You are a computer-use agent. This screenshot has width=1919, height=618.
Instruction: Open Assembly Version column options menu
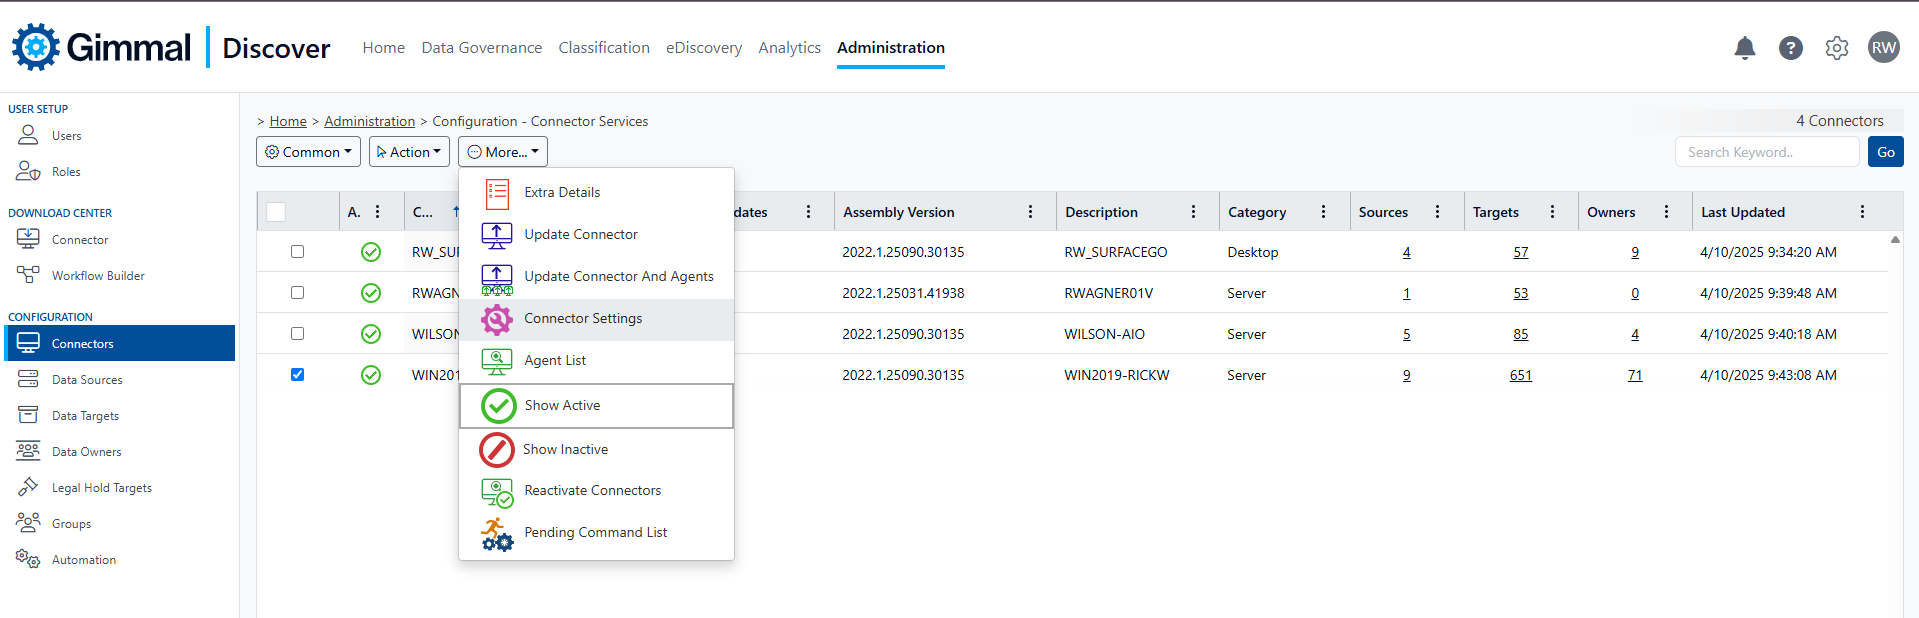1030,212
